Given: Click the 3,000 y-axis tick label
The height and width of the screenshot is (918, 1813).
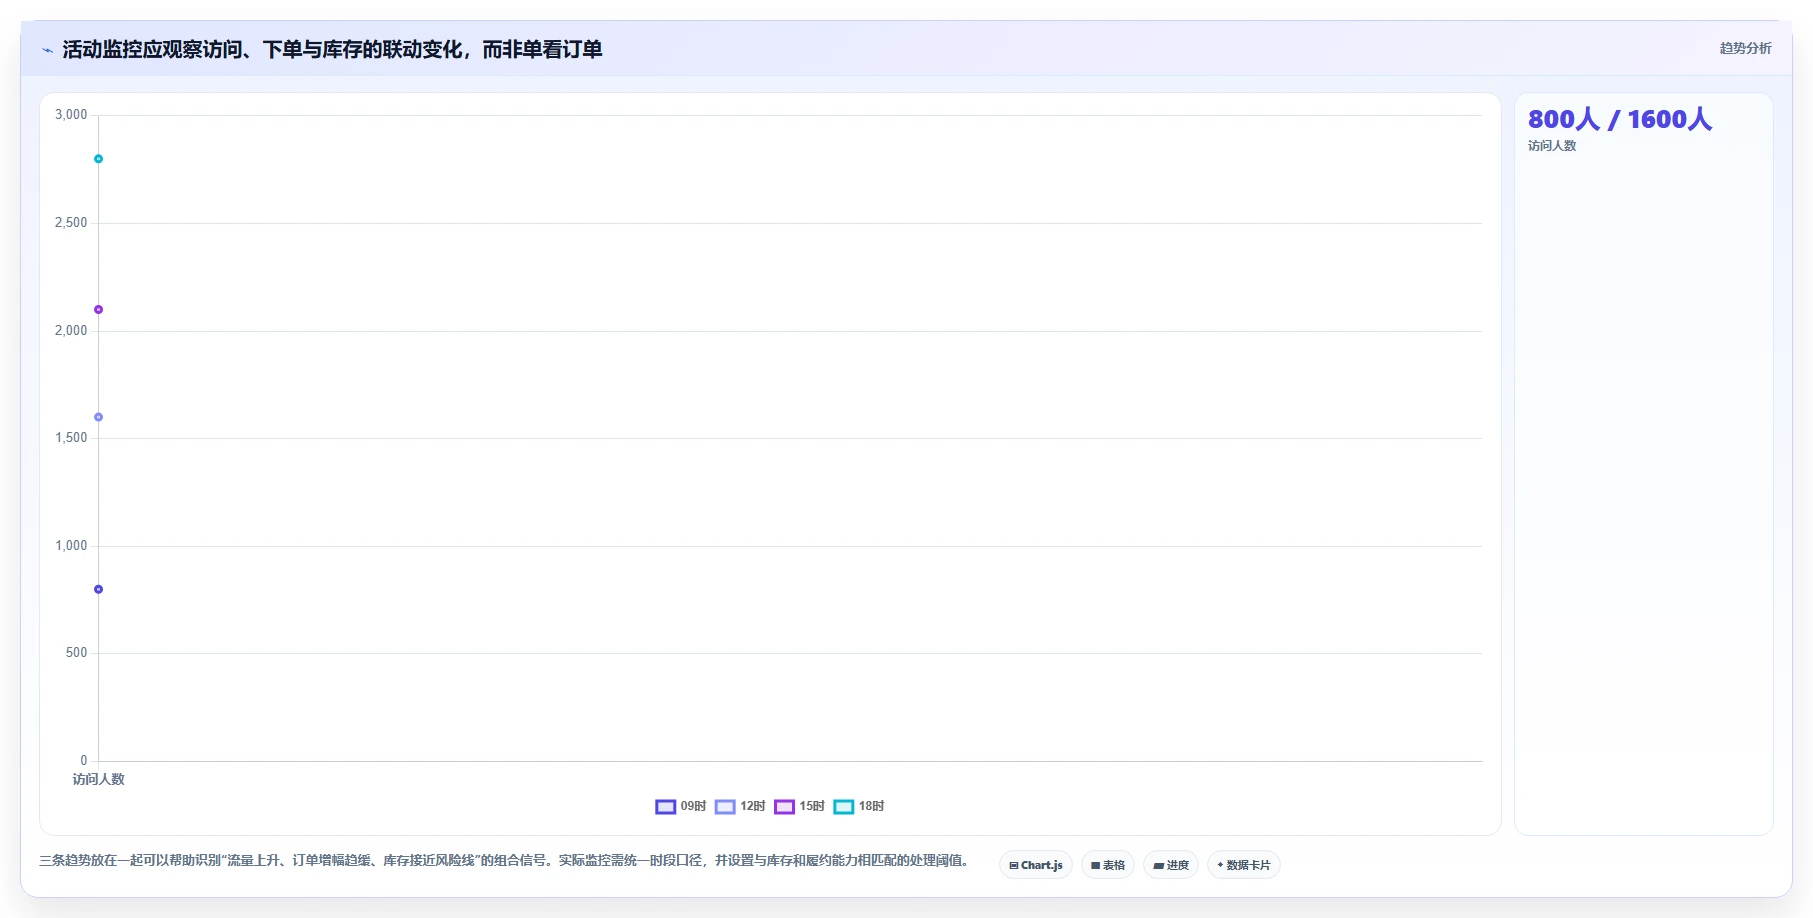Looking at the screenshot, I should 71,115.
